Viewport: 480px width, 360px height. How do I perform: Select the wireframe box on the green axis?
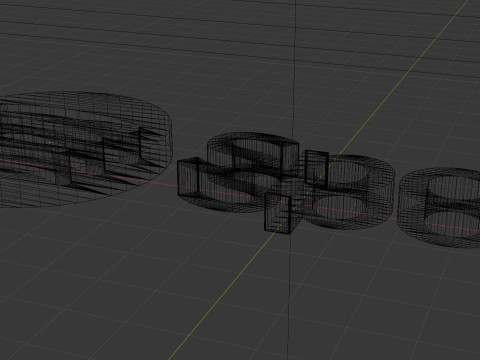pyautogui.click(x=278, y=213)
